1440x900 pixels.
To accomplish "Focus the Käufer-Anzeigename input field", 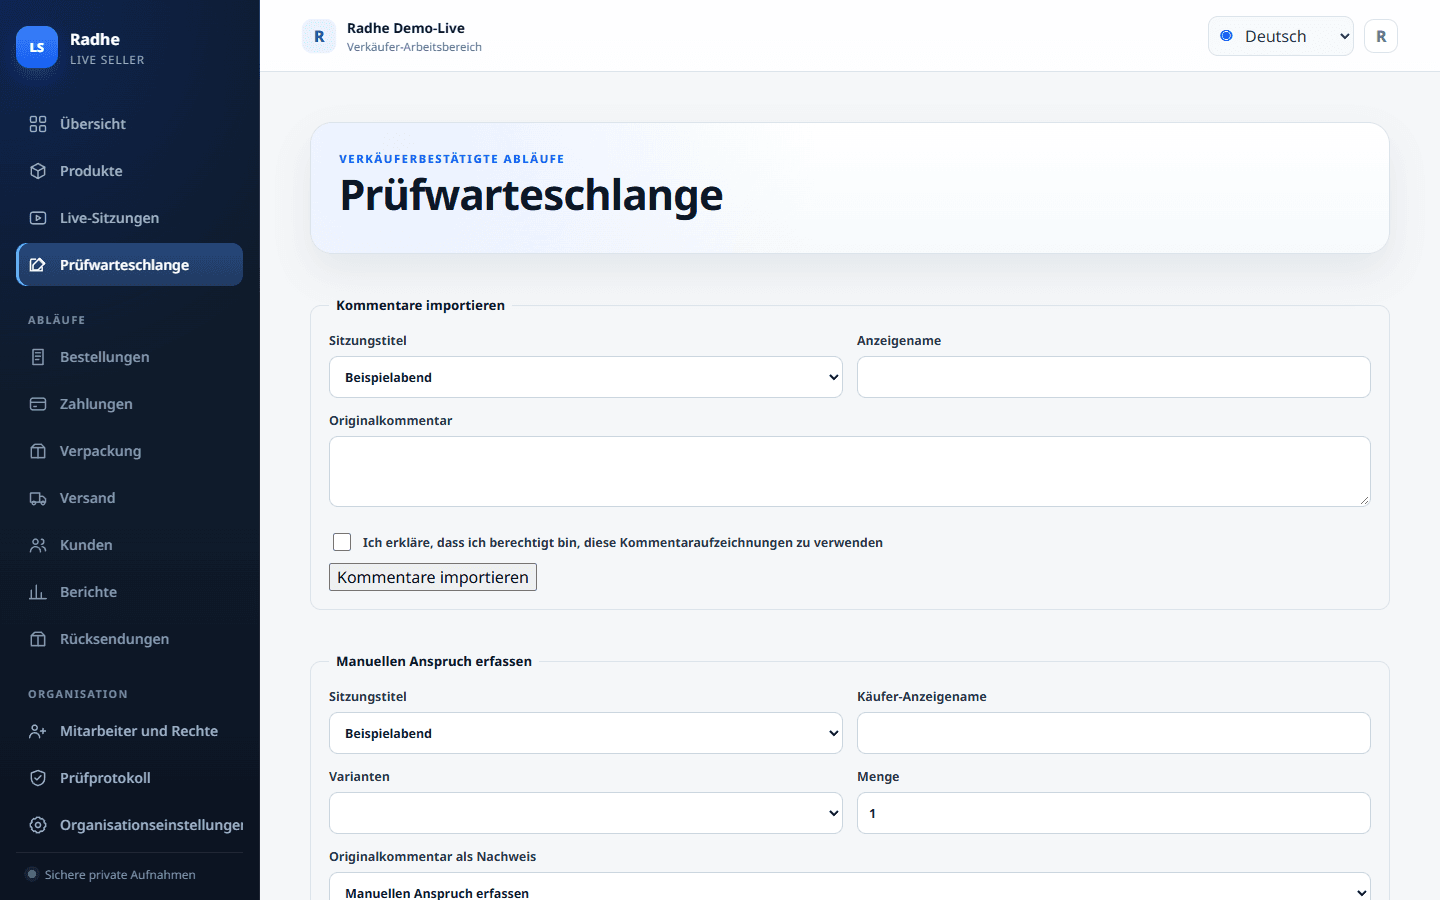I will point(1114,733).
